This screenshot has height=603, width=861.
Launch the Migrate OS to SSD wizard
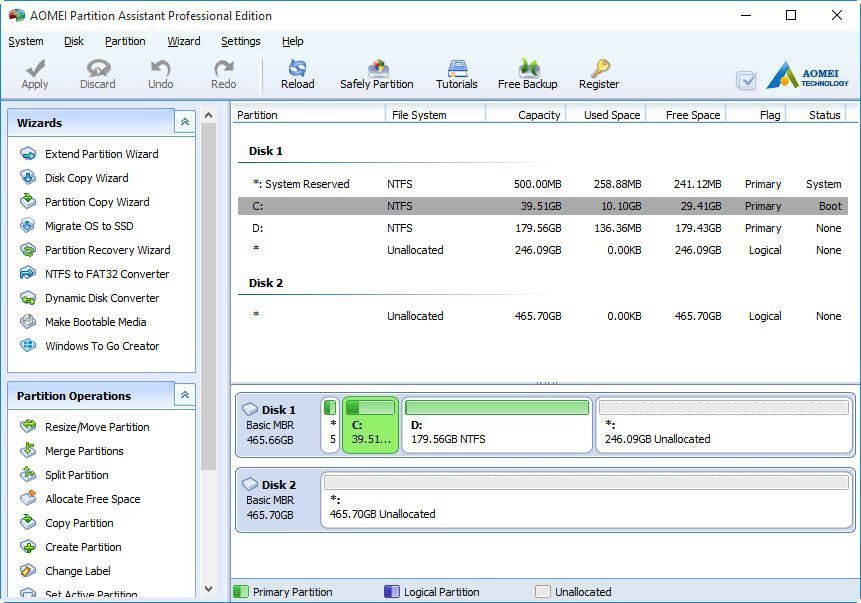88,226
